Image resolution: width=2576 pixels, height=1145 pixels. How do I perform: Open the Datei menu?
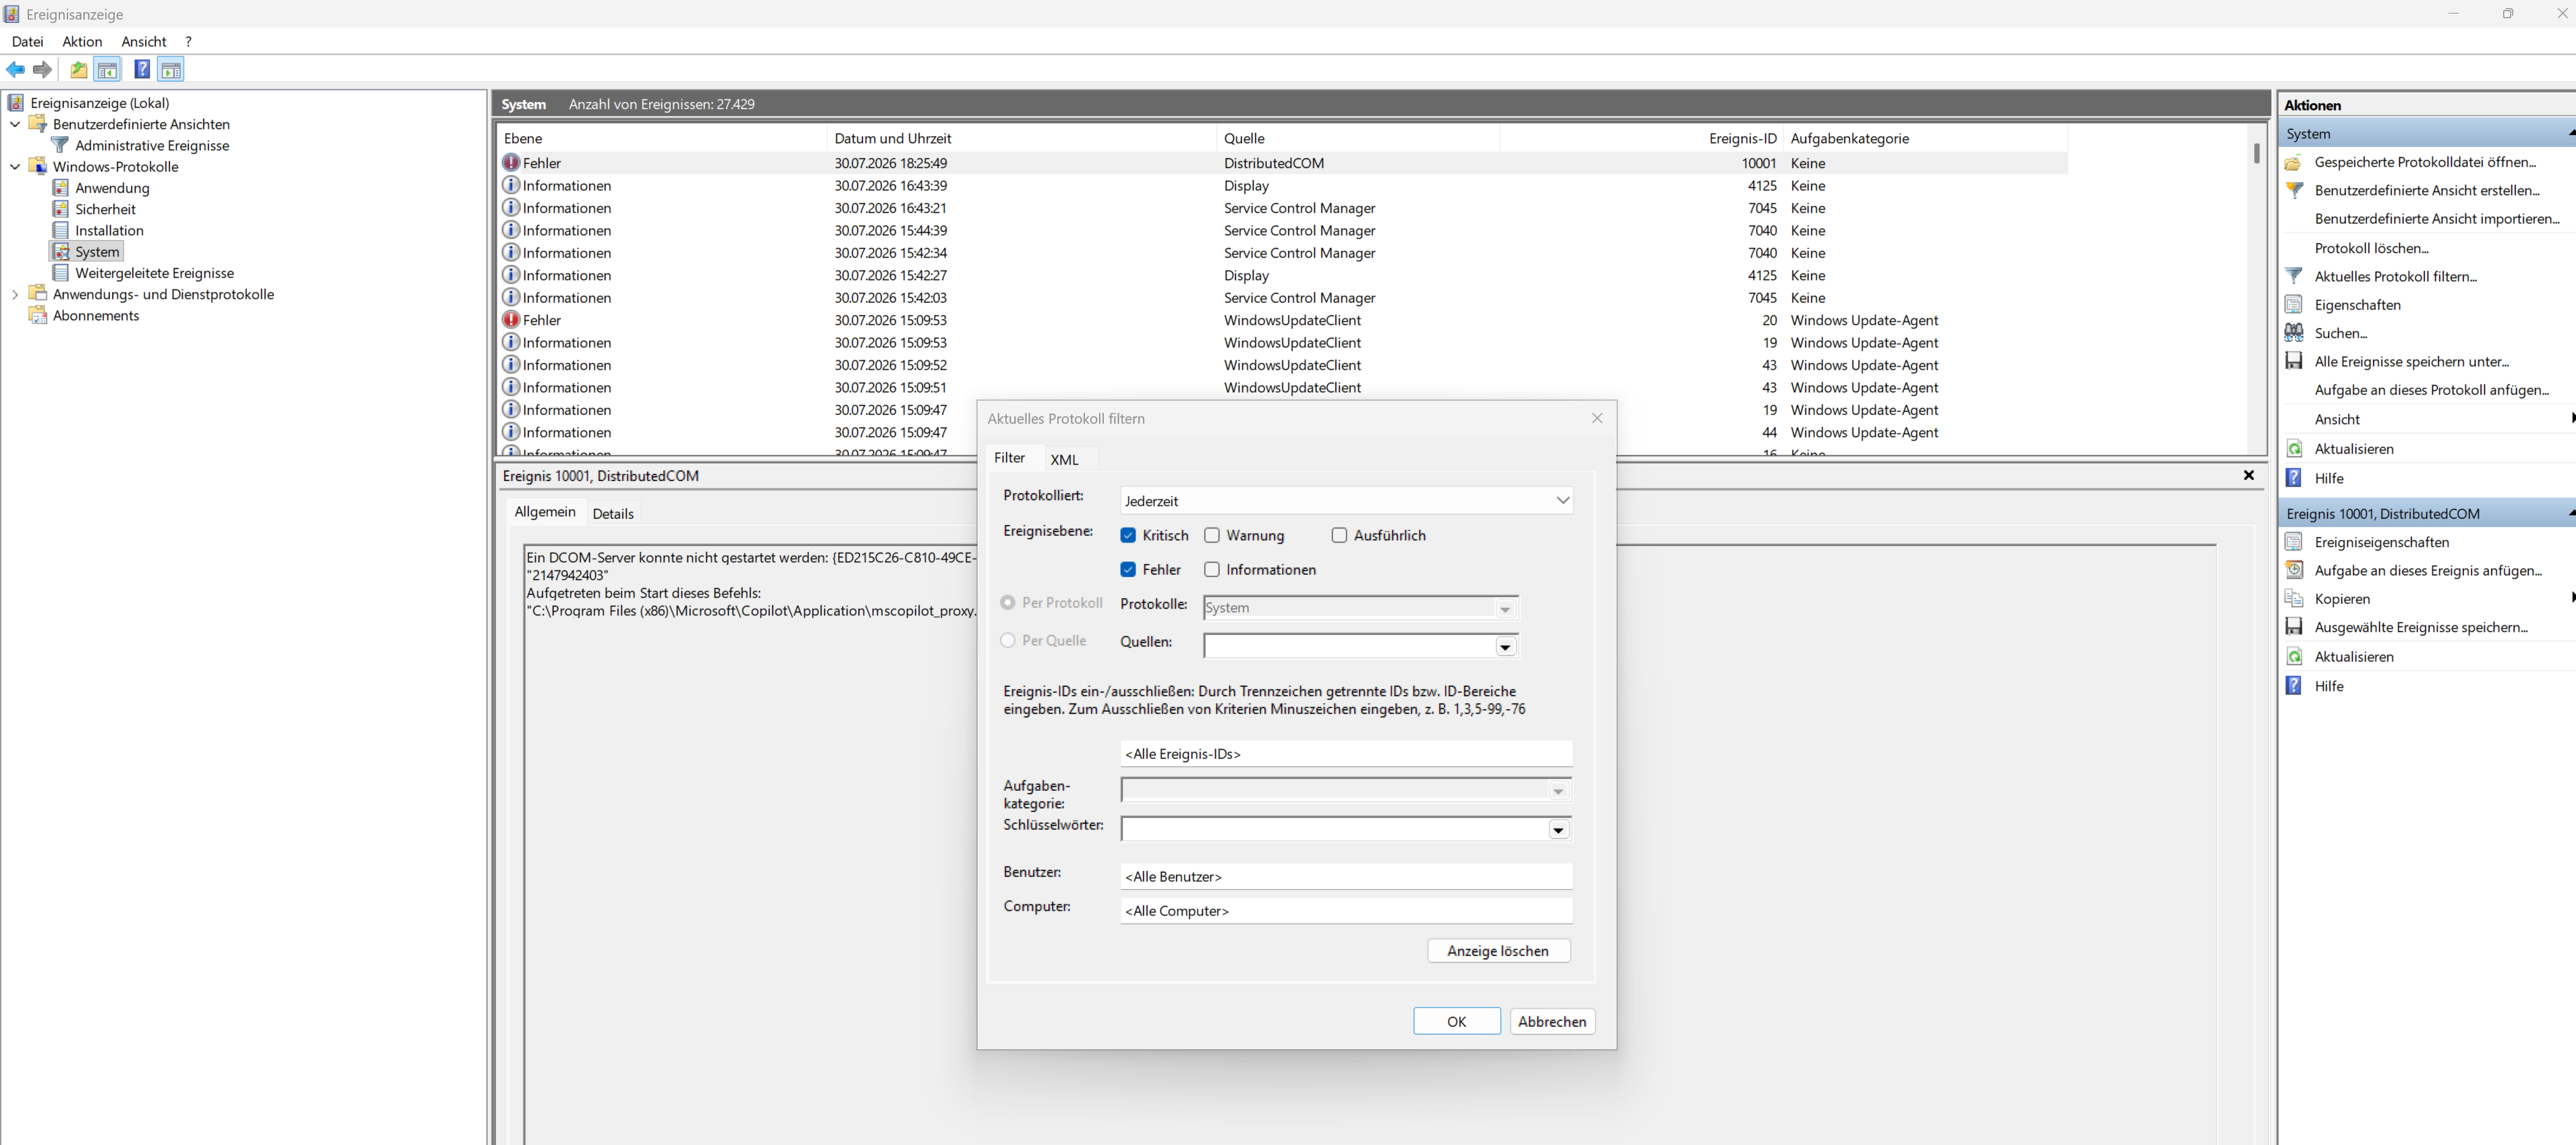27,41
